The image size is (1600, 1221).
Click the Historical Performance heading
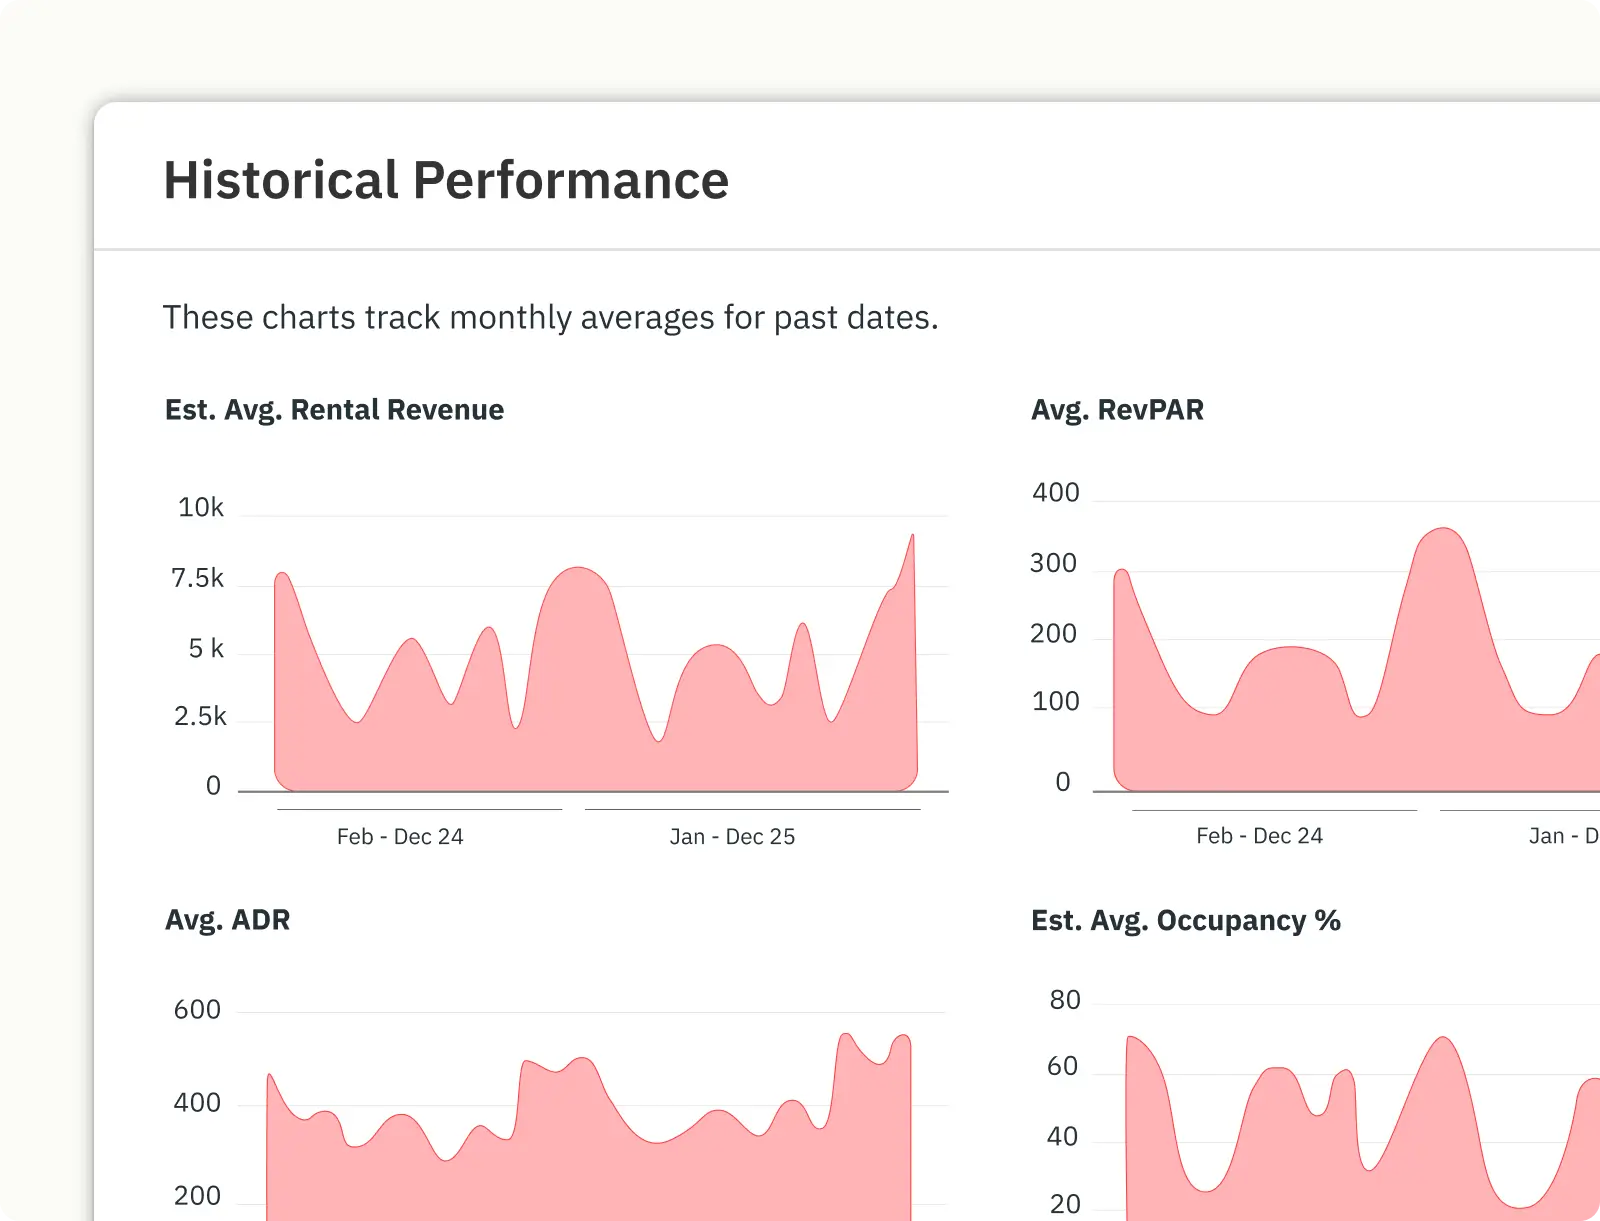coord(445,180)
